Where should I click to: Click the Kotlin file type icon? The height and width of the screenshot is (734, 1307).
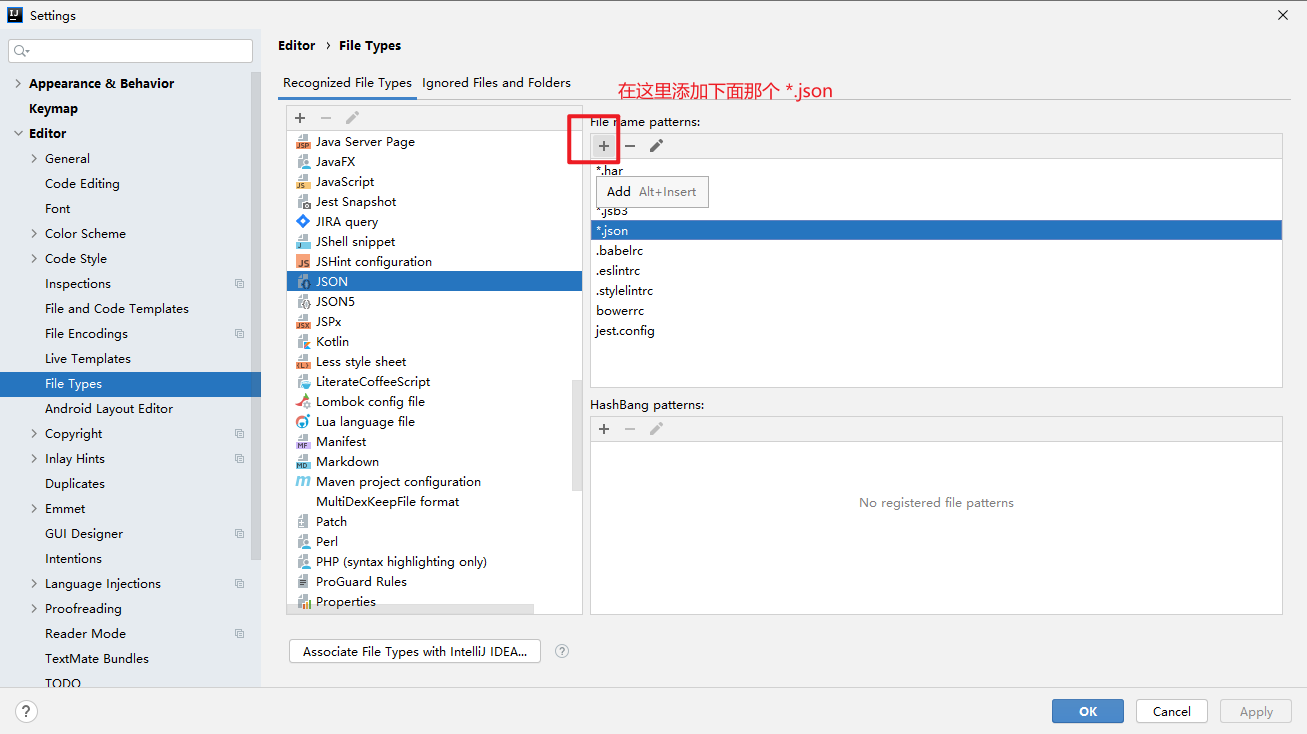[x=303, y=342]
